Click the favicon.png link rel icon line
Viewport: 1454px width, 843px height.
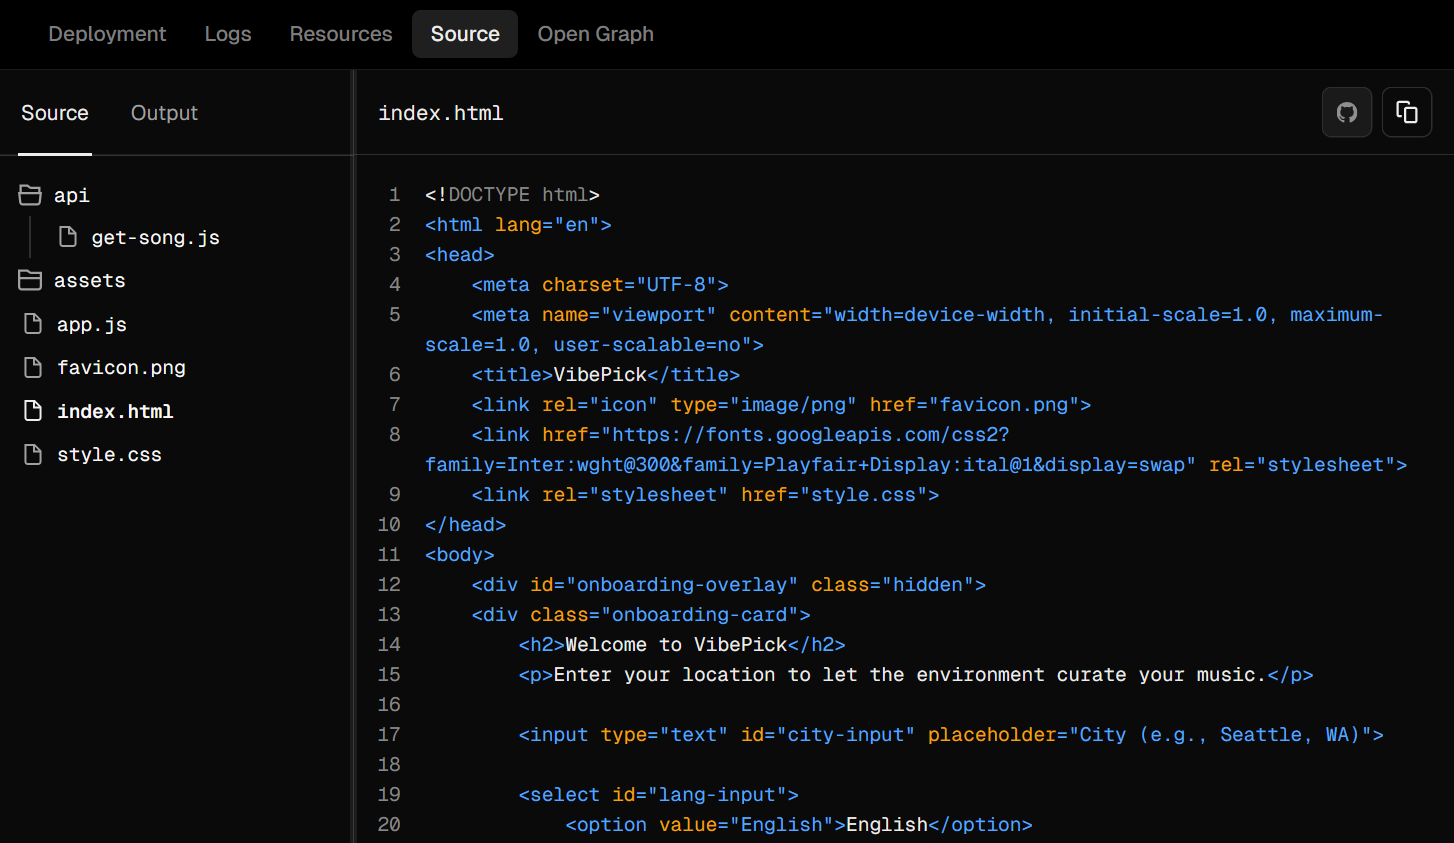(x=781, y=405)
